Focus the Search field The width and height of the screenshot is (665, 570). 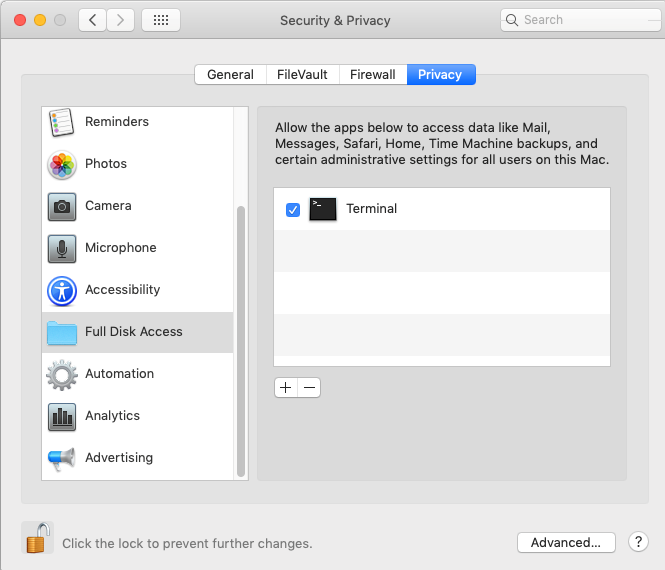[581, 20]
